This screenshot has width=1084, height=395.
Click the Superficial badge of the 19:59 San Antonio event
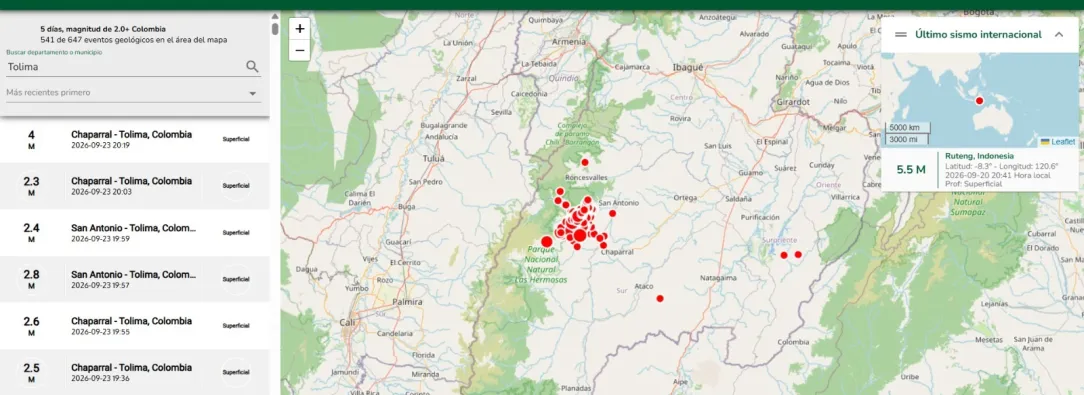point(236,232)
